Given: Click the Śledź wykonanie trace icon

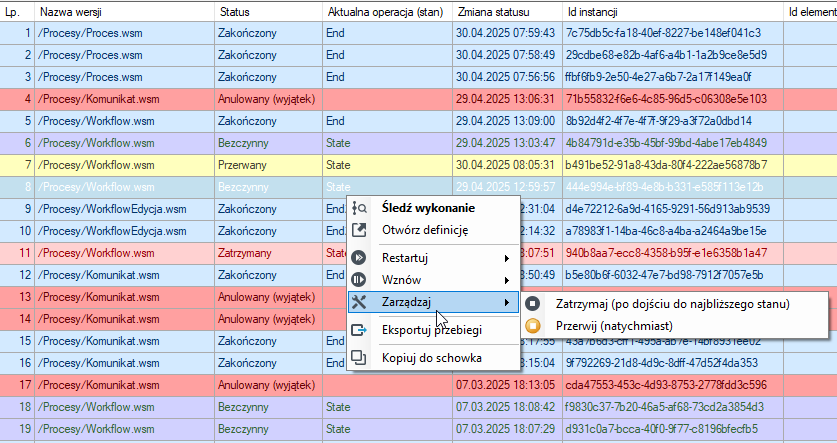Looking at the screenshot, I should point(359,208).
